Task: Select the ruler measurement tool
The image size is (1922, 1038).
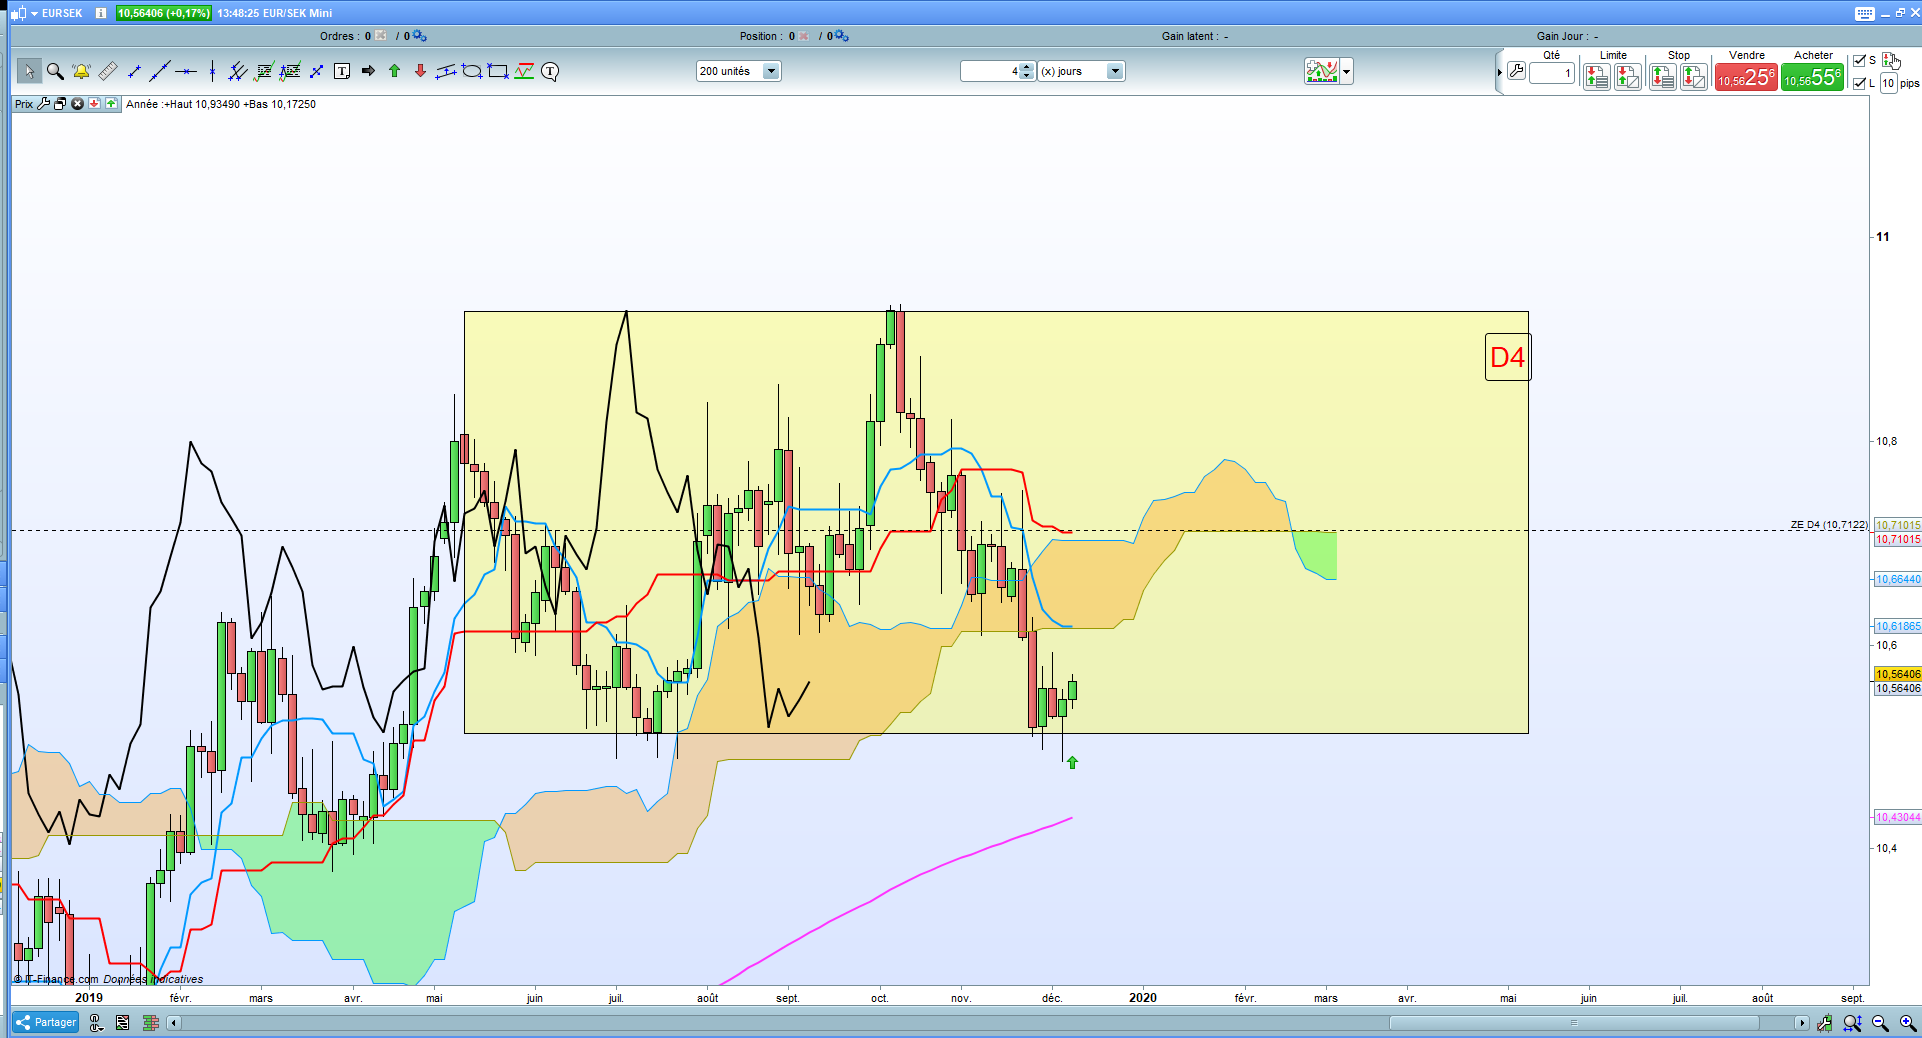Action: (108, 71)
